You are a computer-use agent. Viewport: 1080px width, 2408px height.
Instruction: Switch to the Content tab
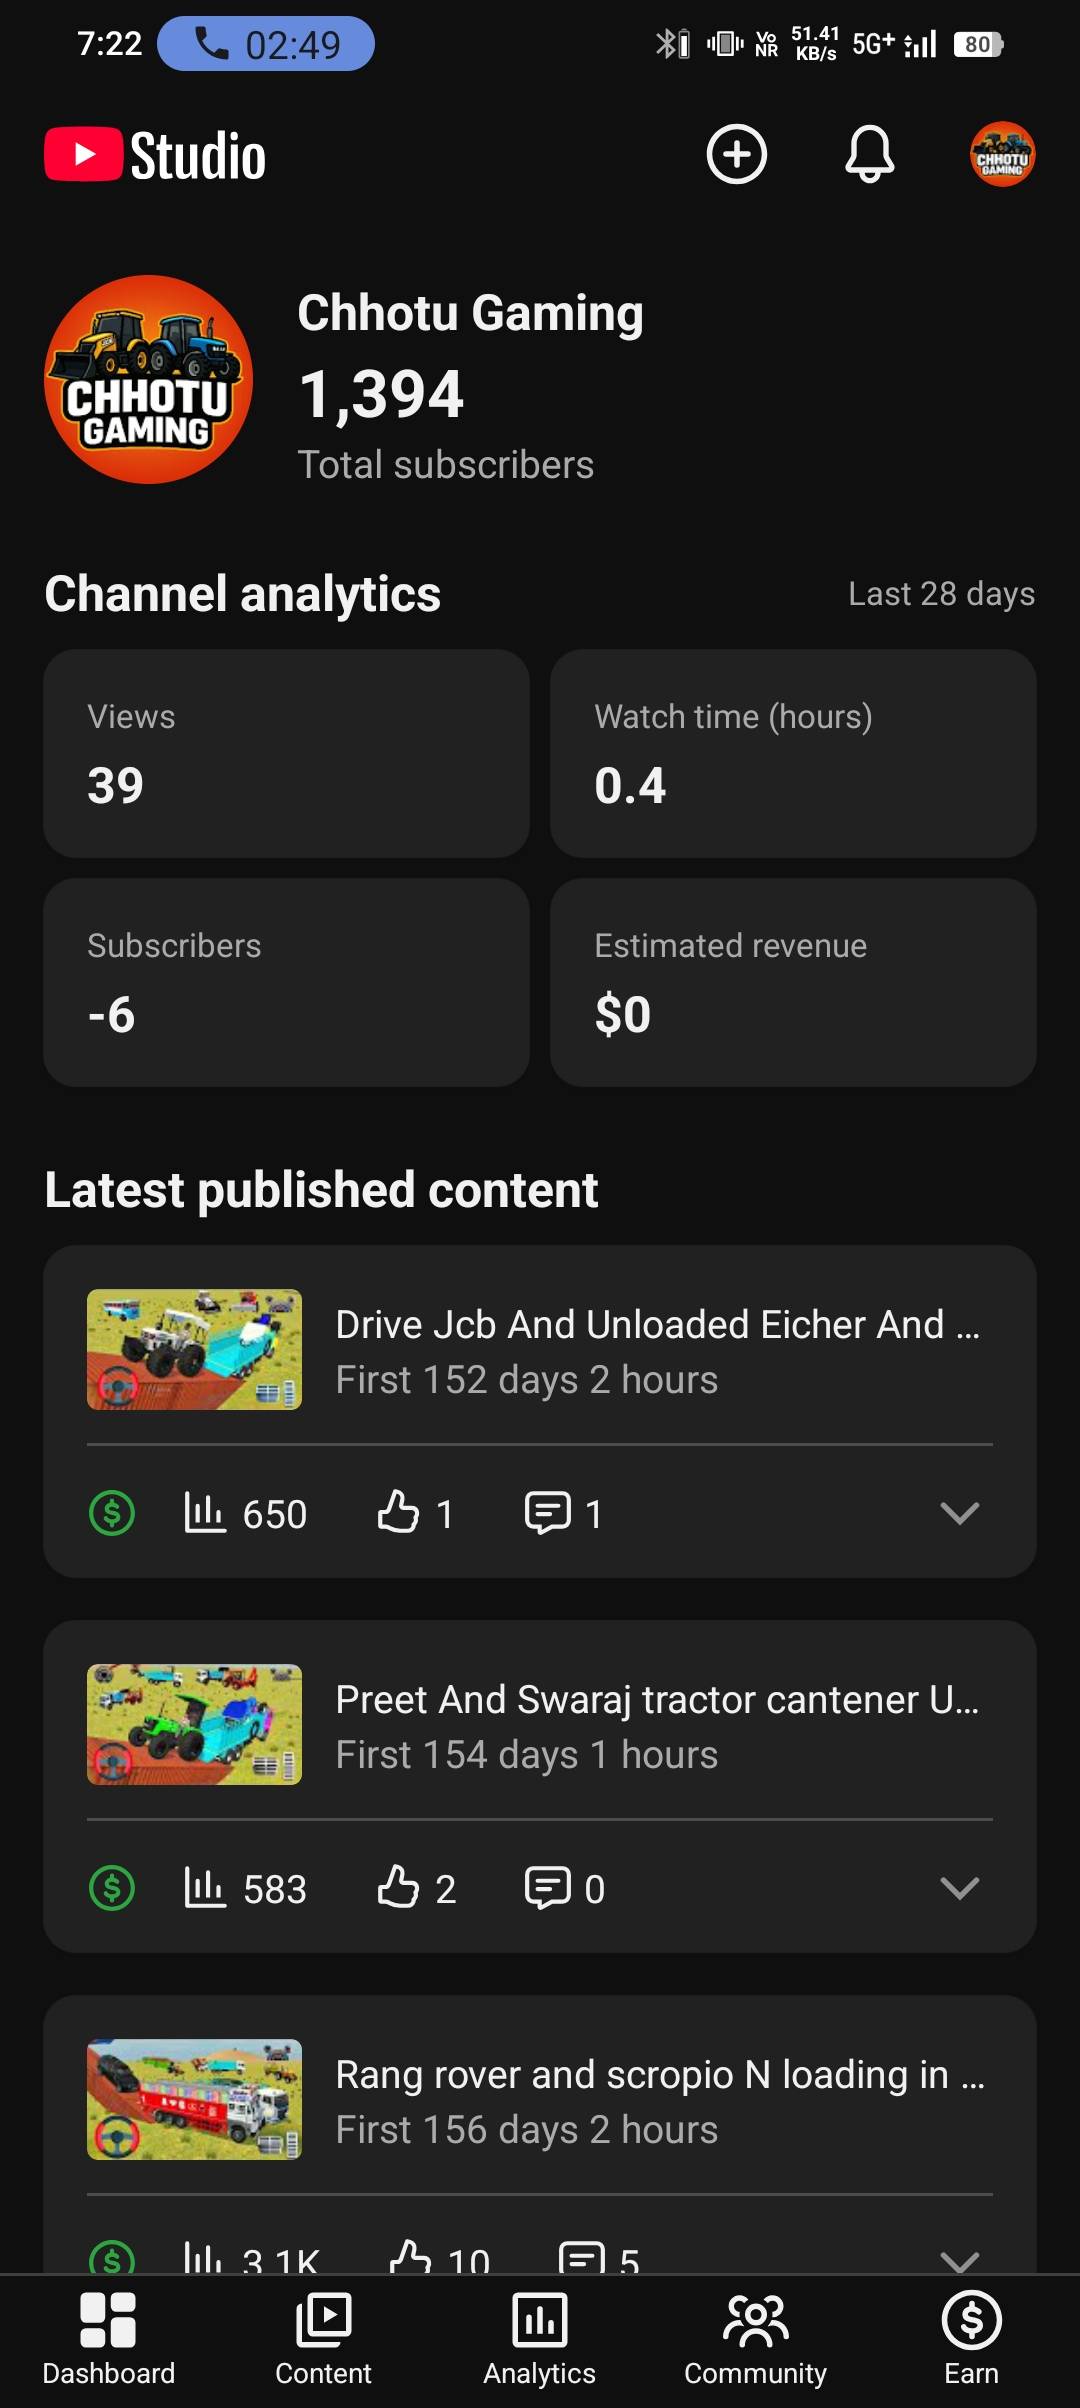(x=323, y=2338)
